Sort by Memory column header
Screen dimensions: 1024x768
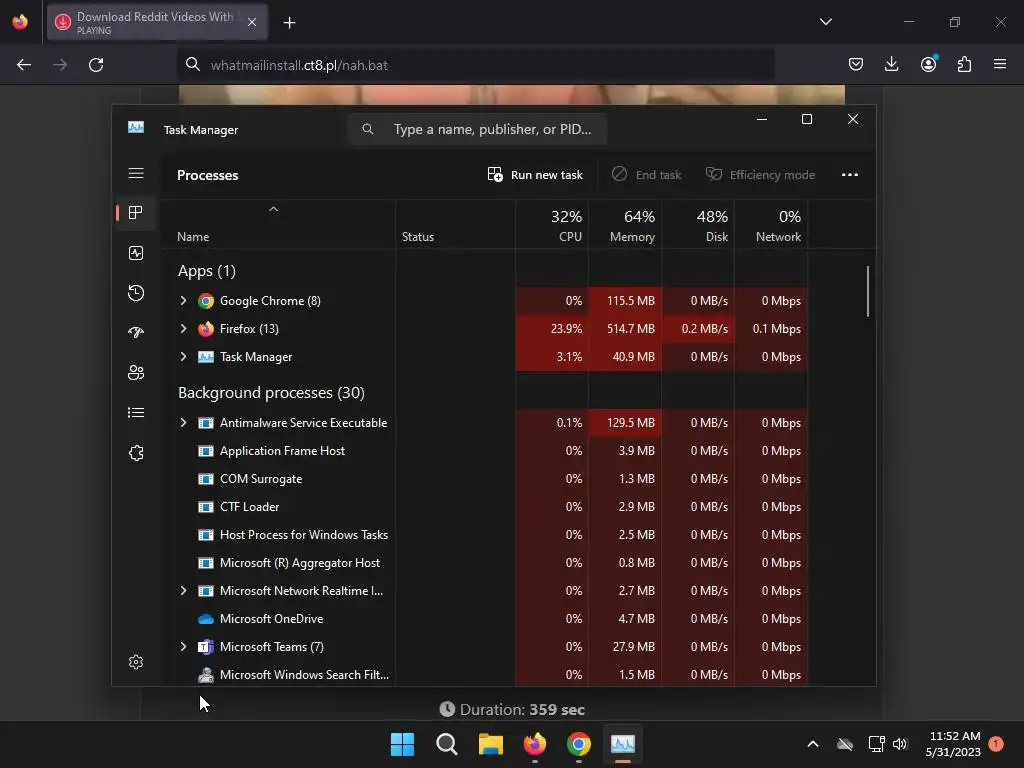(625, 225)
